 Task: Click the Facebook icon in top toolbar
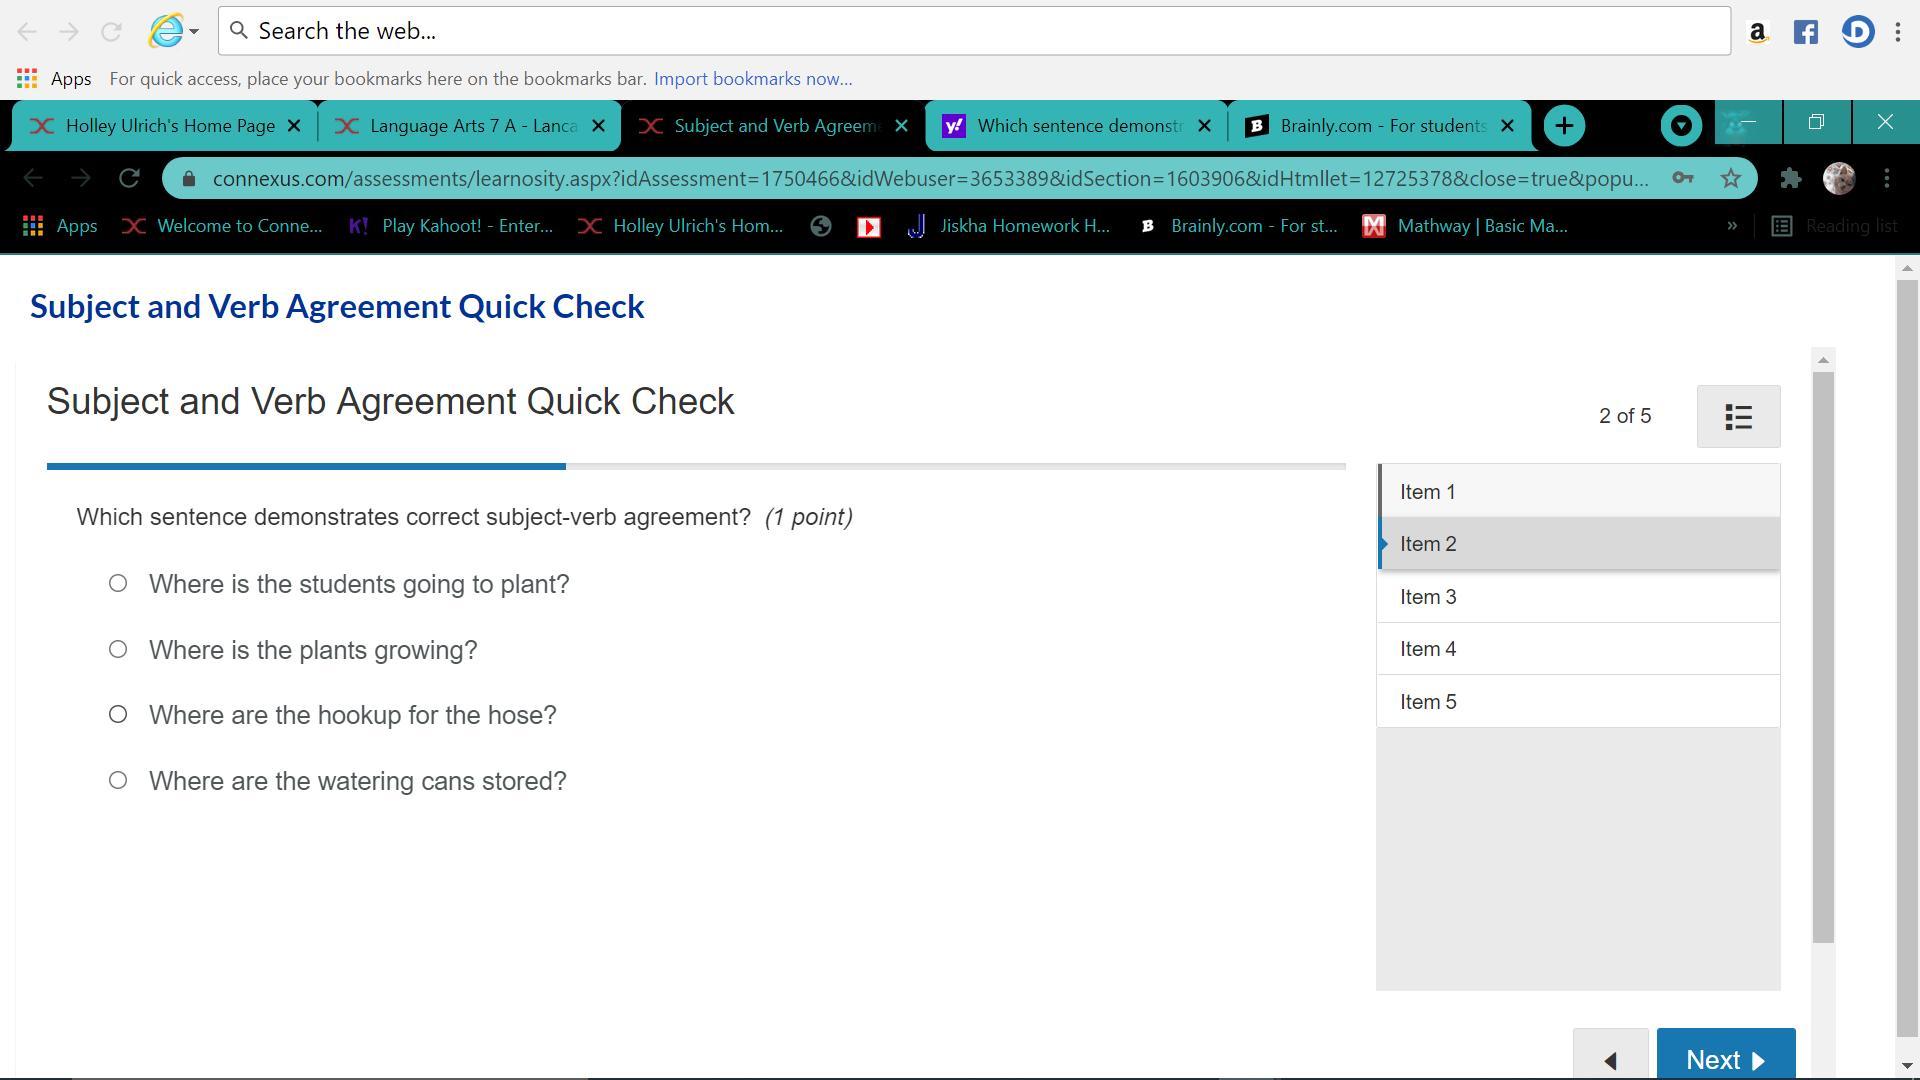pyautogui.click(x=1805, y=32)
